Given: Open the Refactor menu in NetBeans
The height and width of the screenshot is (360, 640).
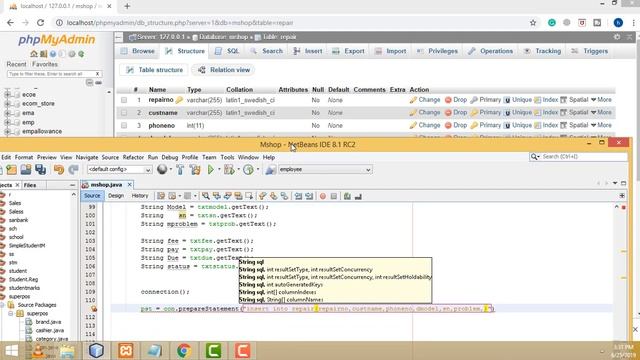Looking at the screenshot, I should [133, 157].
